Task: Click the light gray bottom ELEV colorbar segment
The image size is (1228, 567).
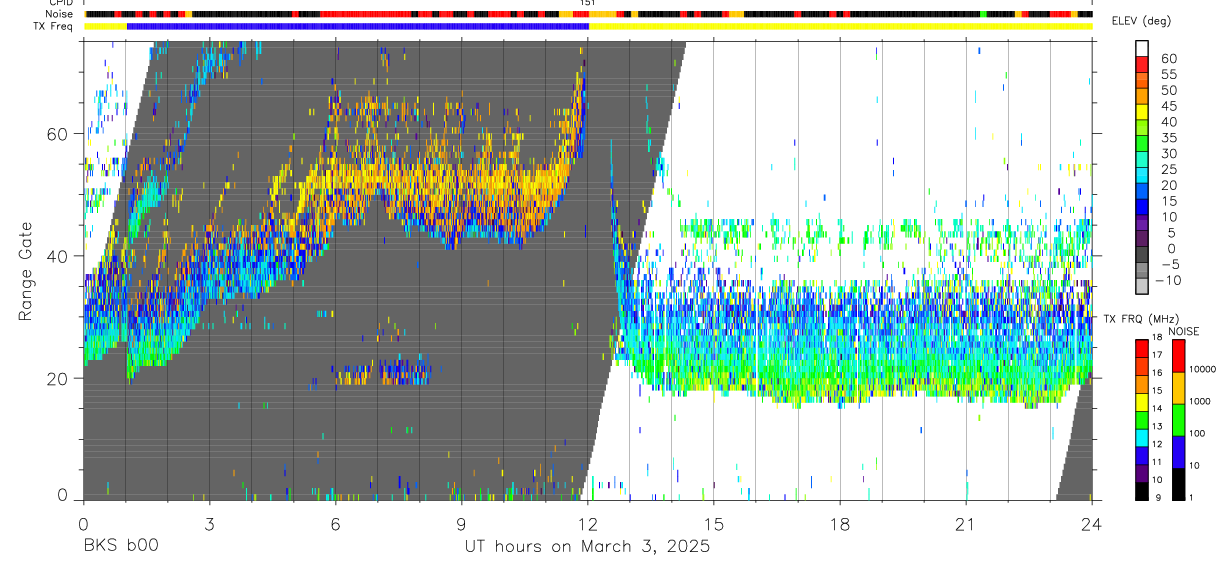Action: click(1142, 287)
